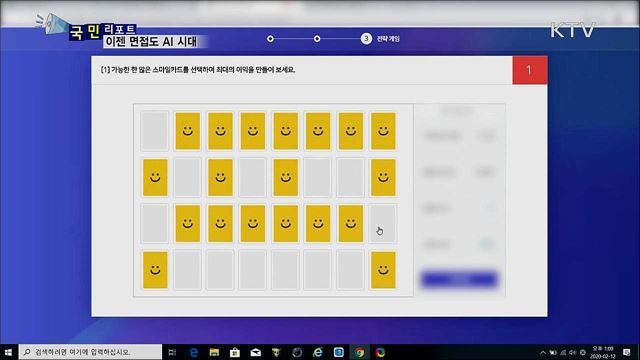Switch to Google Chrome on the taskbar
The image size is (640, 360).
pos(359,352)
